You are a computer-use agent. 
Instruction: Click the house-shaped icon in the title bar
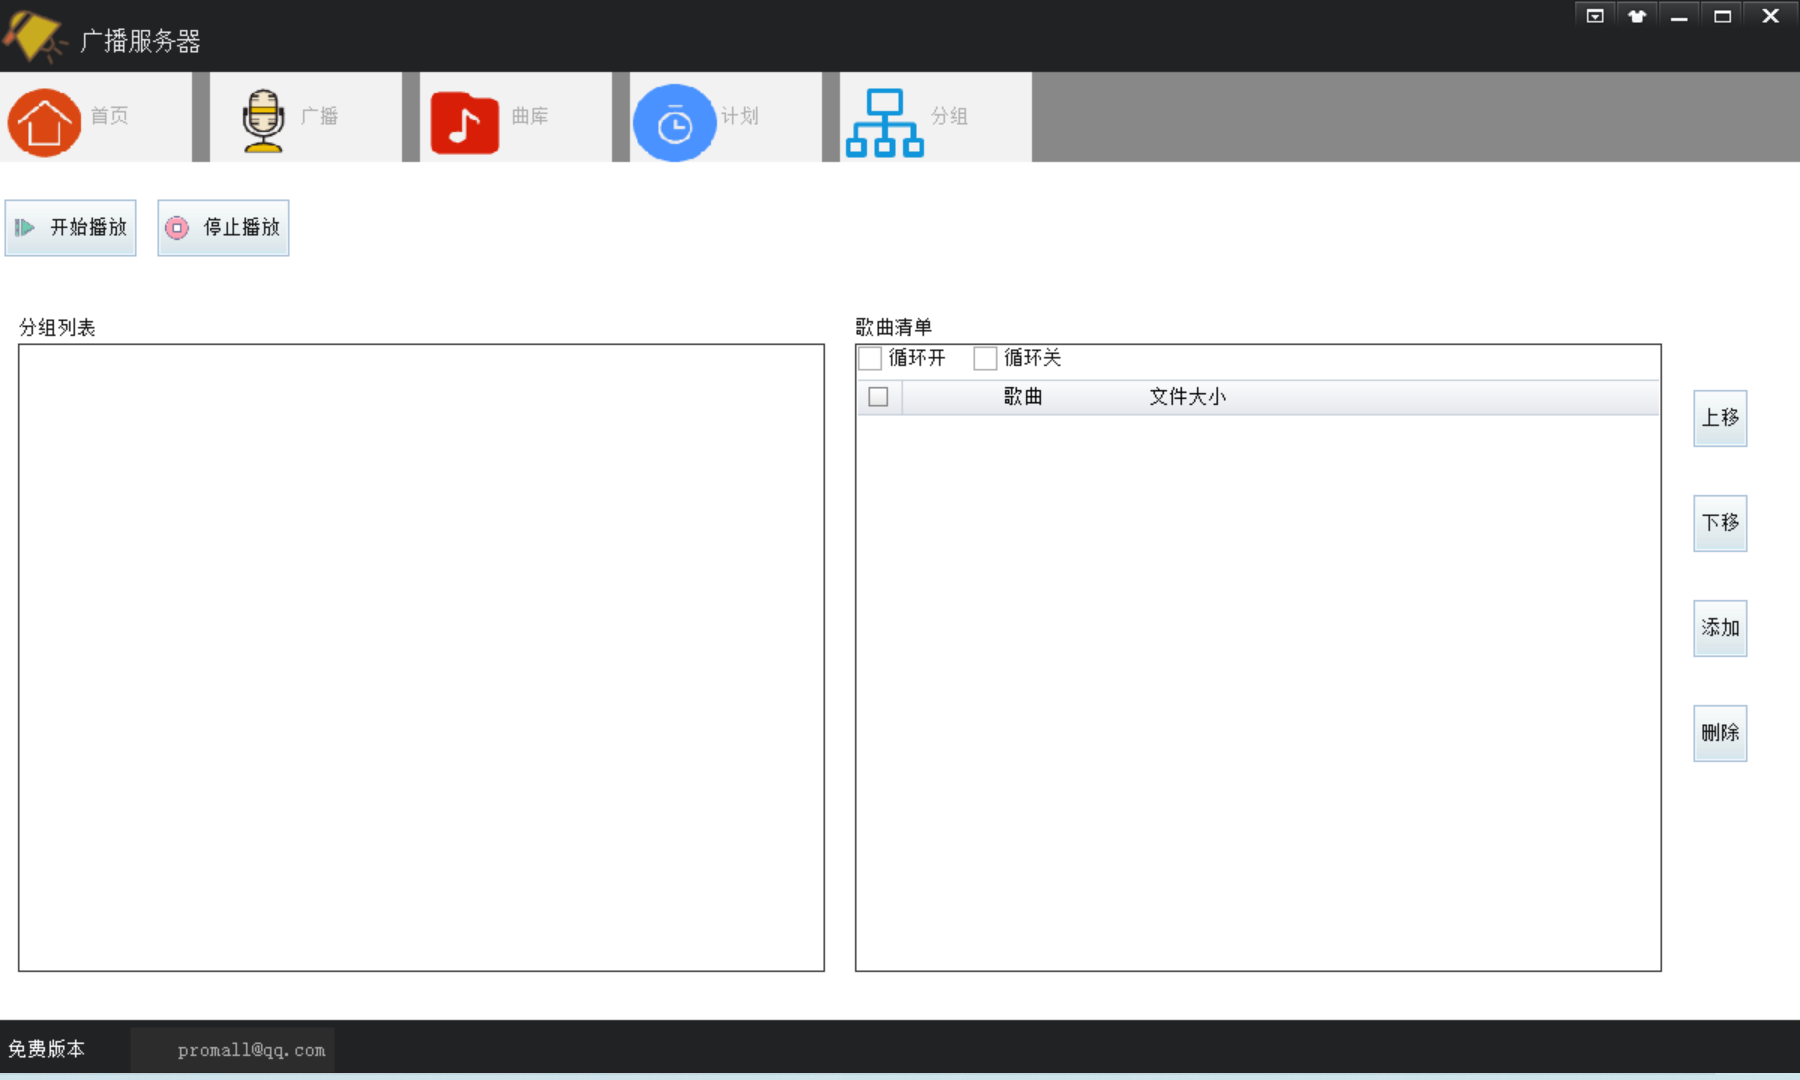(x=1637, y=15)
